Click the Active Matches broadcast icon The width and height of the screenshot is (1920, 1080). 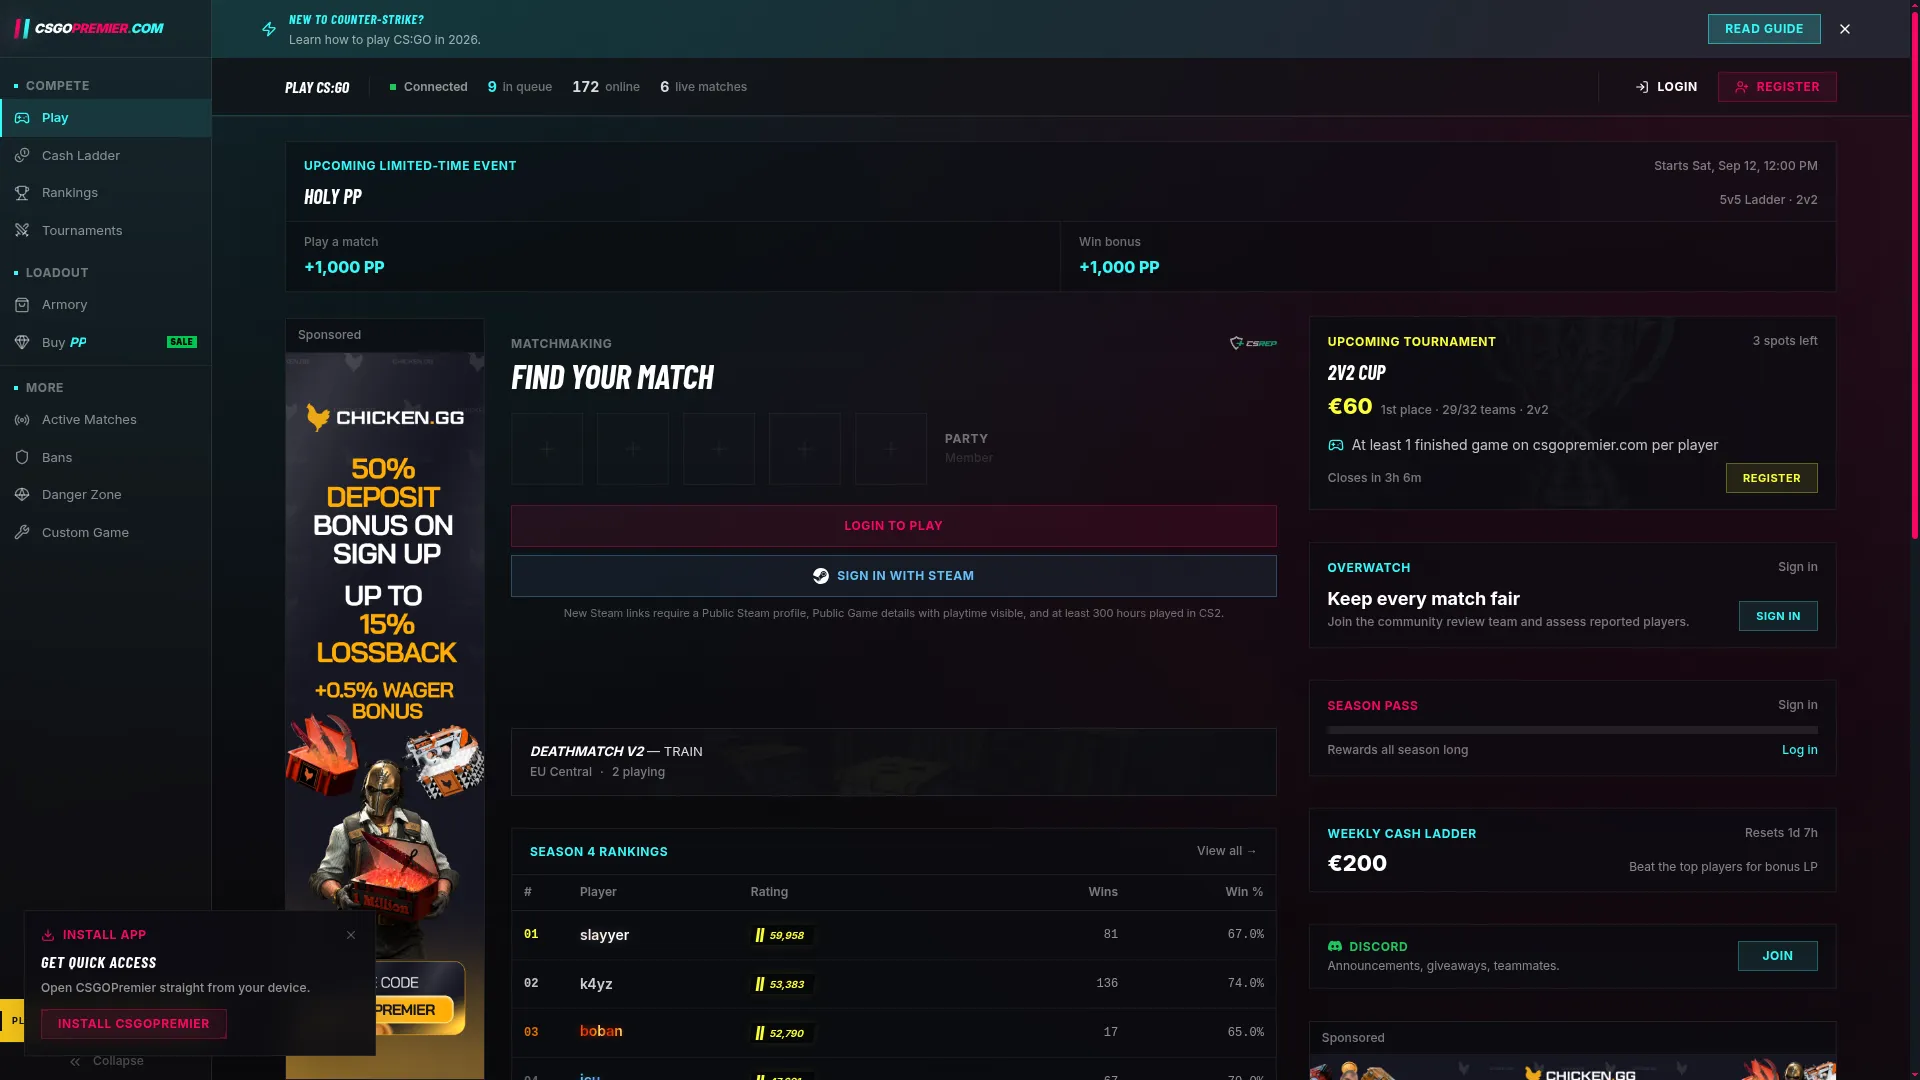coord(22,420)
